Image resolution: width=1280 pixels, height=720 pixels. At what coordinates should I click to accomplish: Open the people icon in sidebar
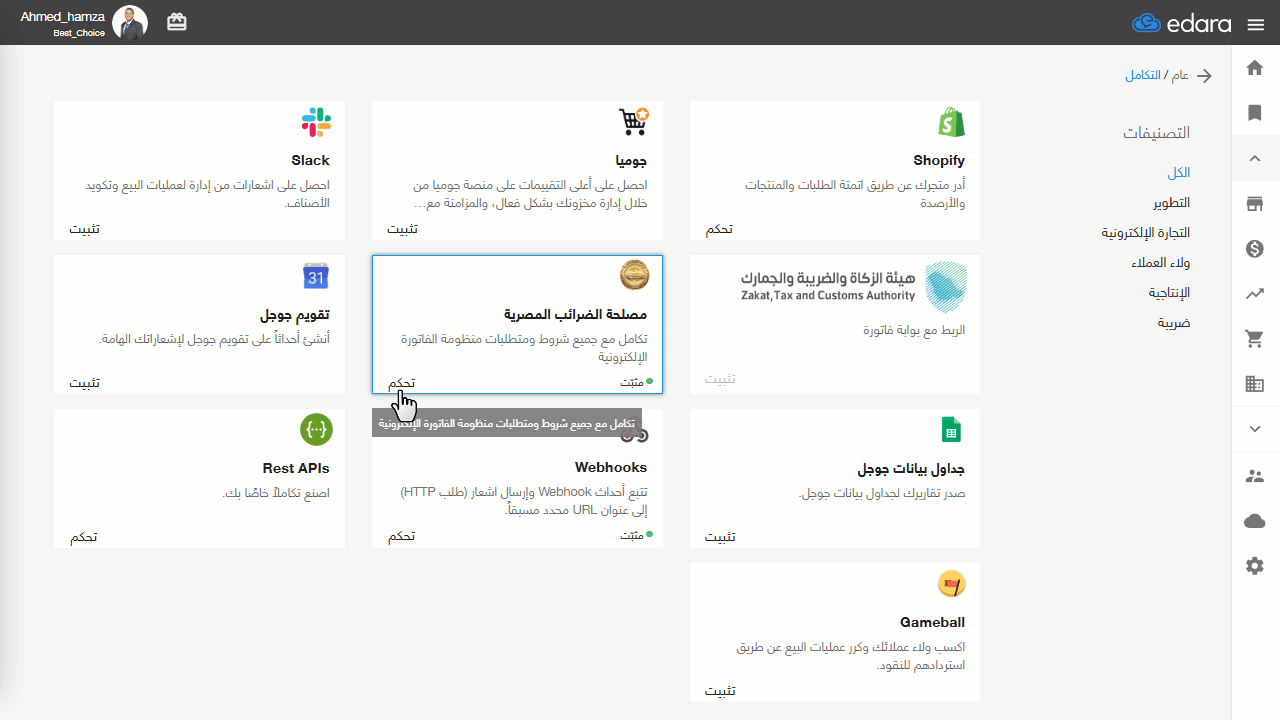click(x=1255, y=476)
